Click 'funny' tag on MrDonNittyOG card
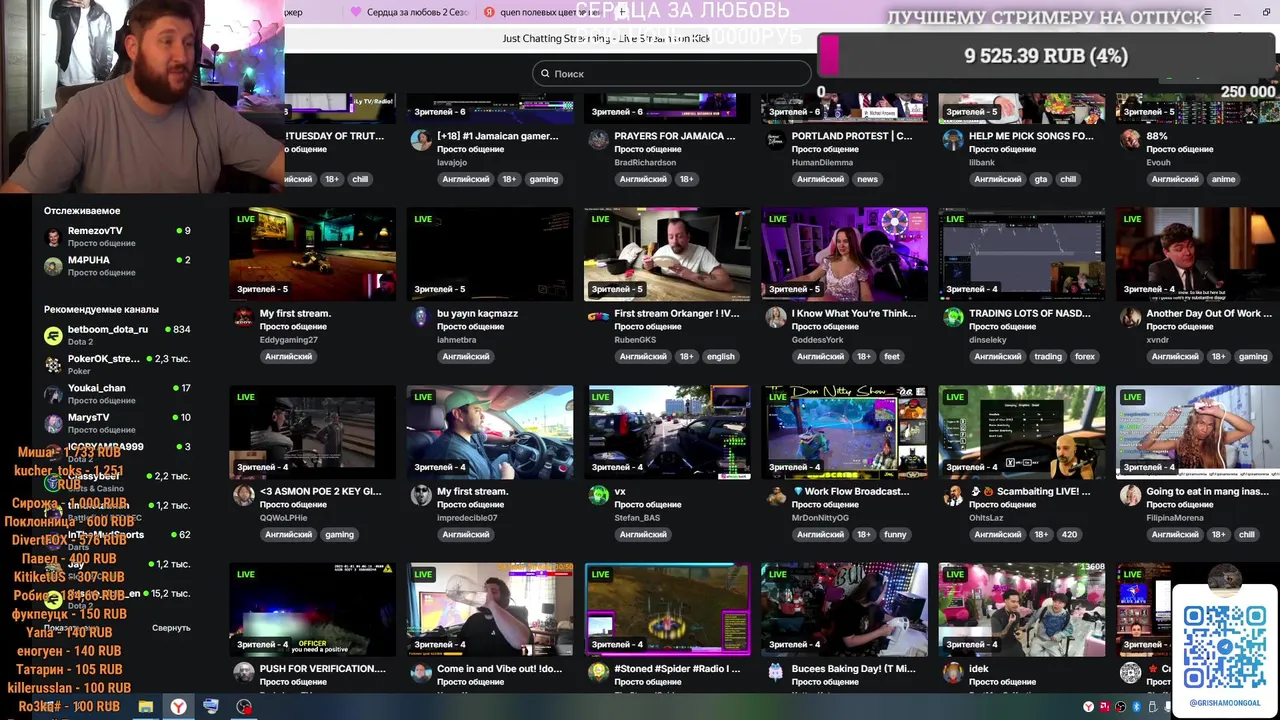1280x720 pixels. pyautogui.click(x=895, y=534)
